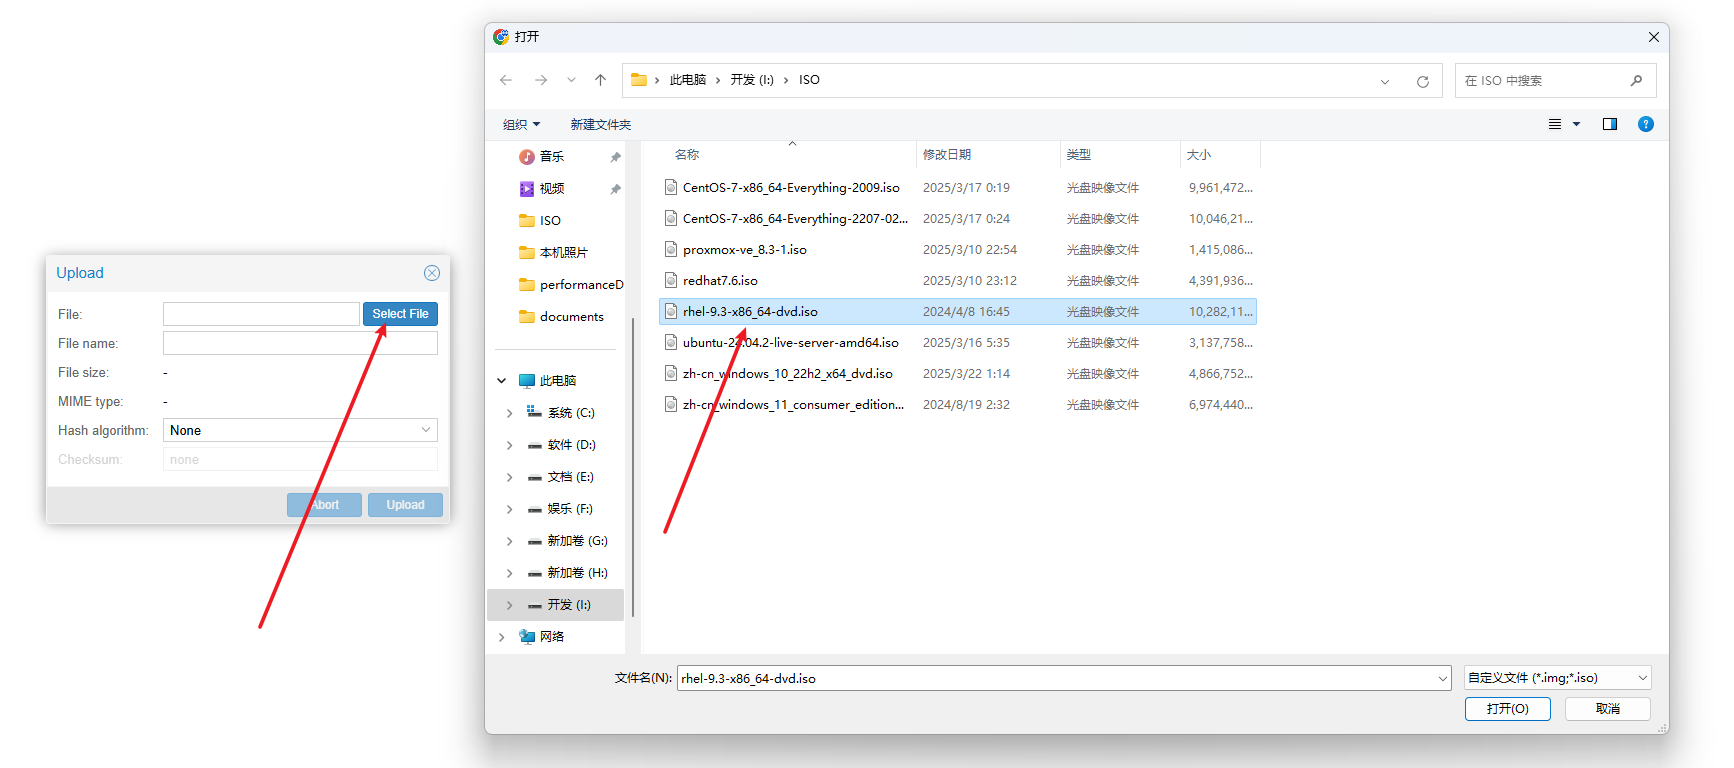1734x768 pixels.
Task: Toggle the preview pane icon
Action: click(x=1609, y=124)
